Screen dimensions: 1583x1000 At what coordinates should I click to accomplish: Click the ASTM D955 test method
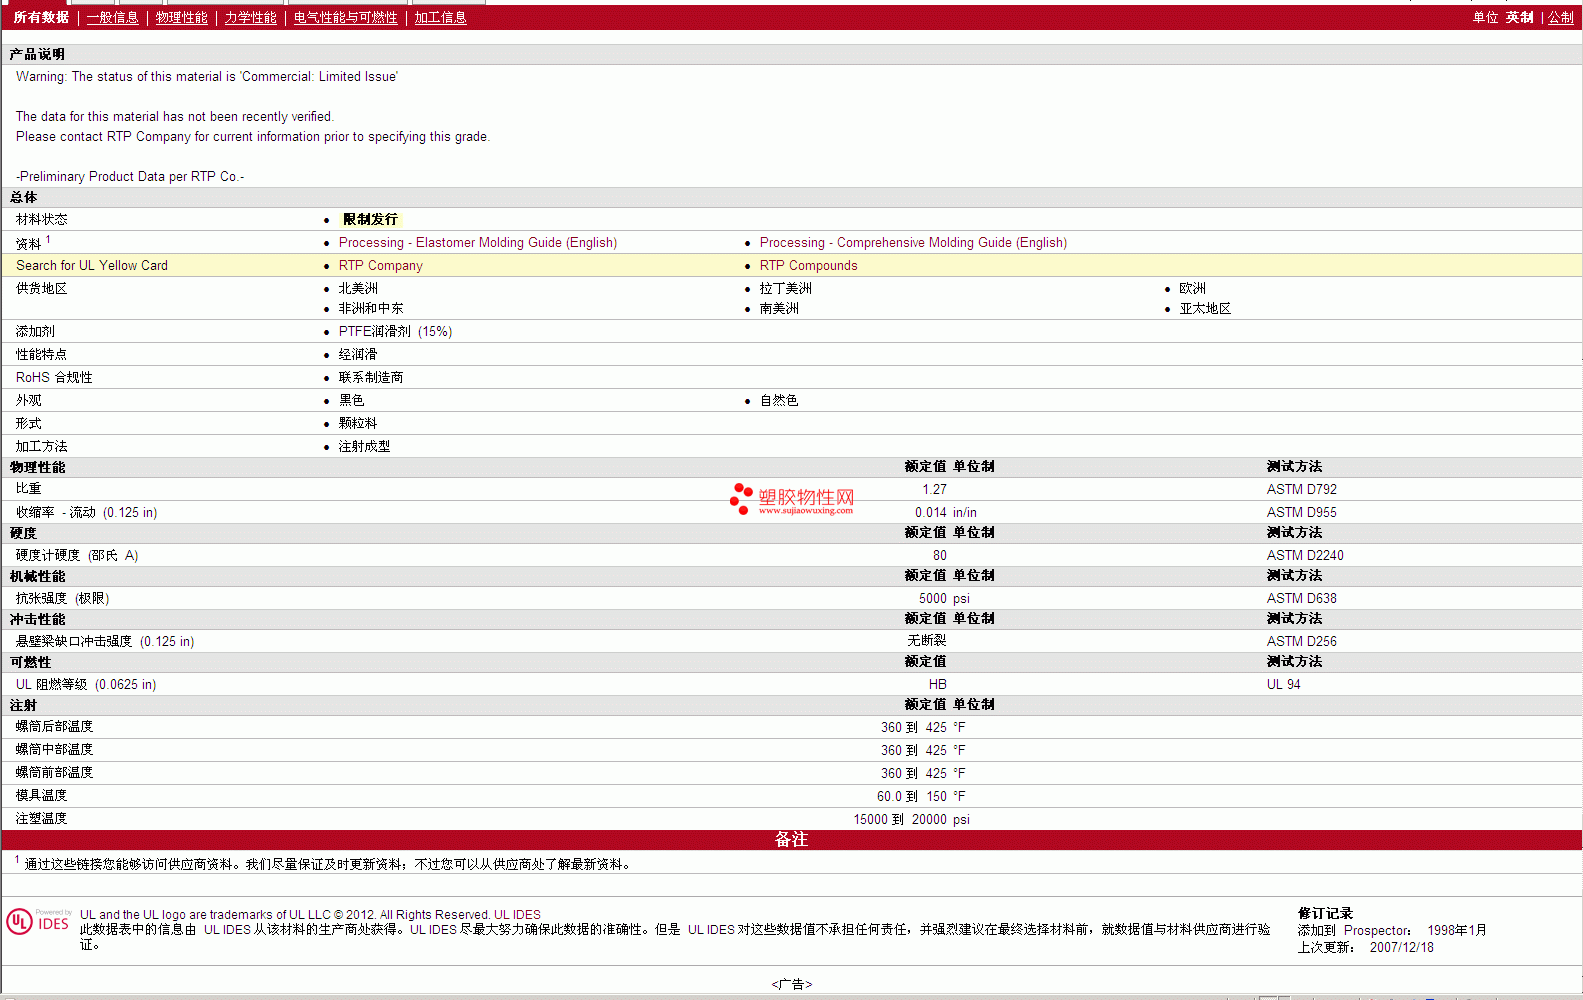tap(1302, 513)
